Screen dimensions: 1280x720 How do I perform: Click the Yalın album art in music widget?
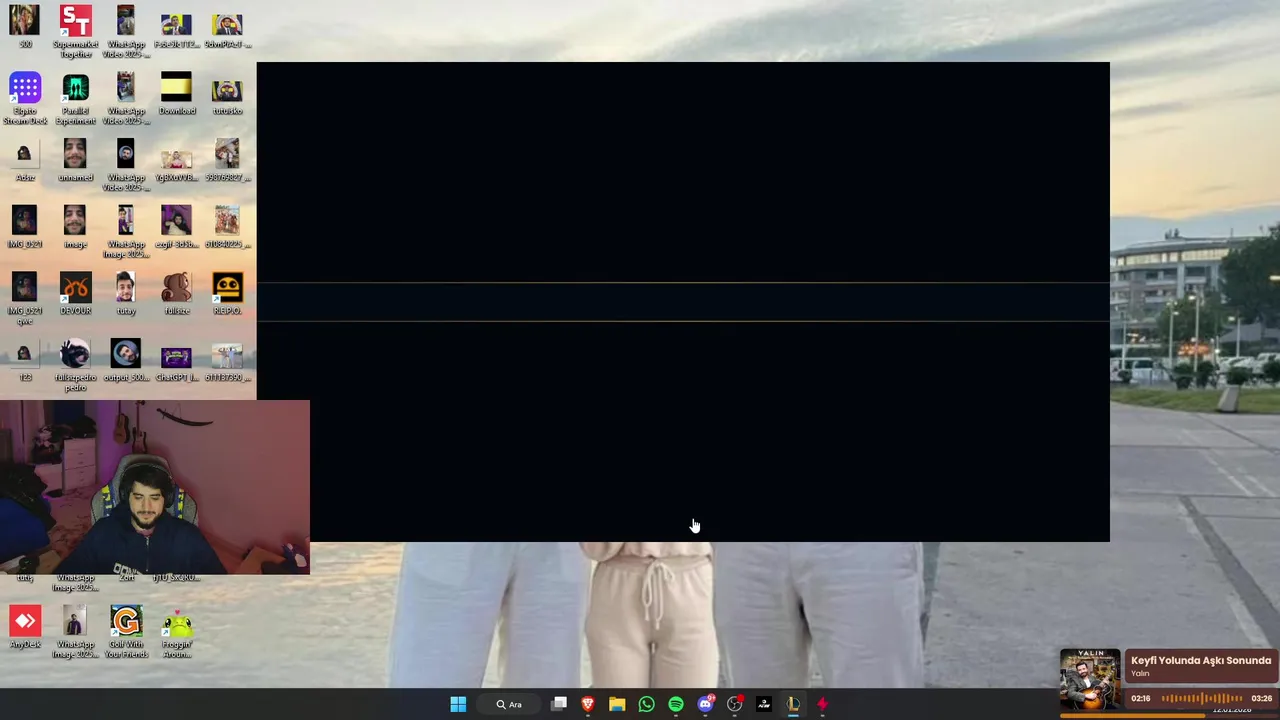(1090, 680)
